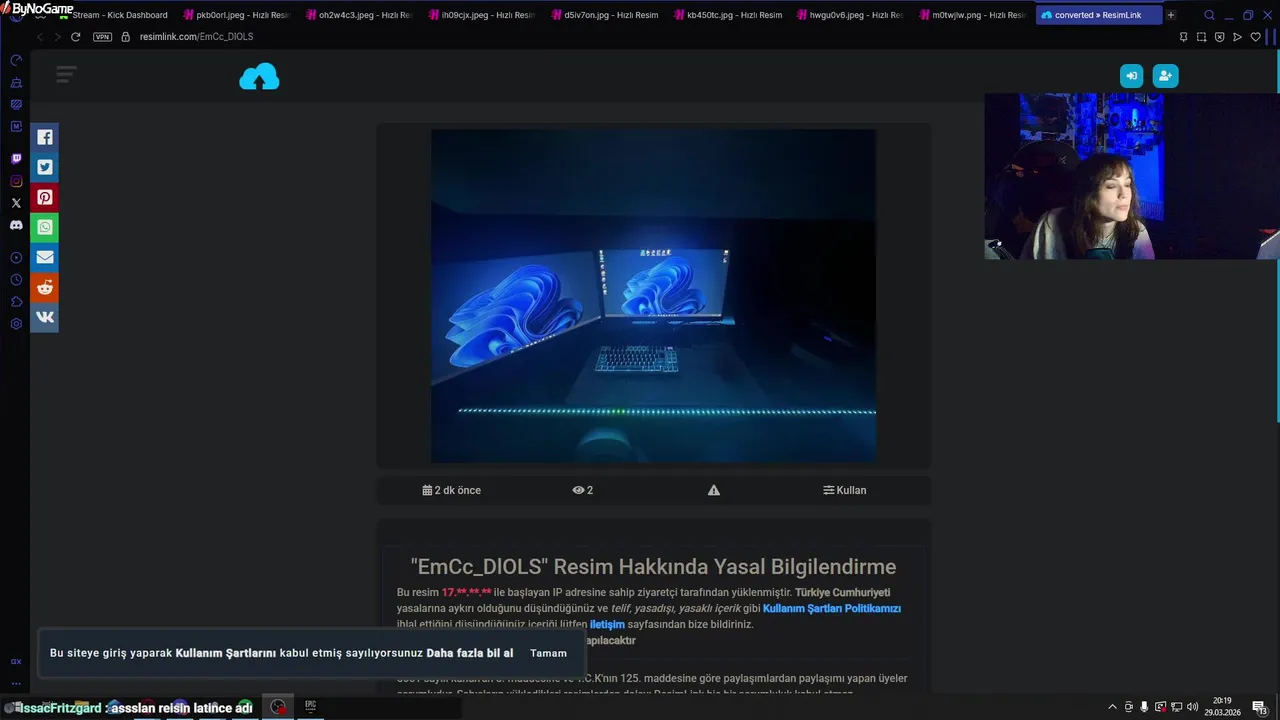Screen dimensions: 1280x720
Task: Toggle the browser VPN badge
Action: (x=102, y=37)
